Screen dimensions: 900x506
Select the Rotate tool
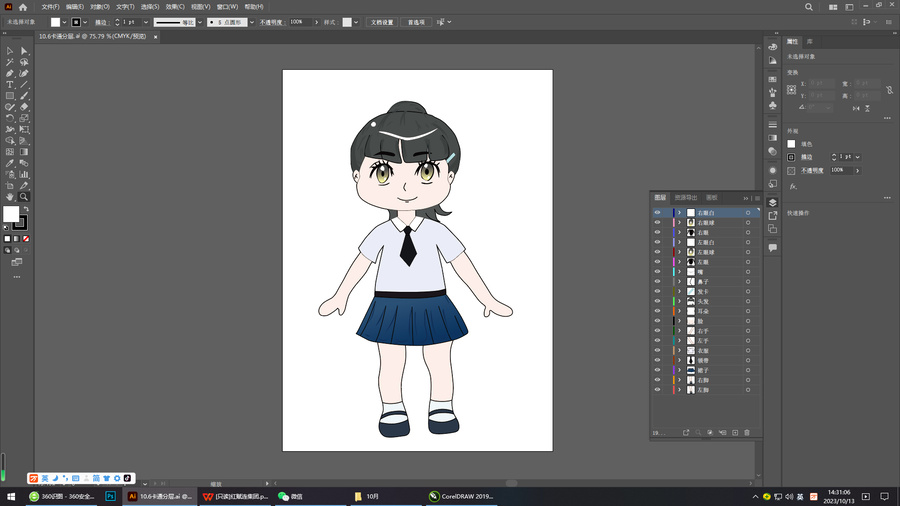click(x=10, y=118)
